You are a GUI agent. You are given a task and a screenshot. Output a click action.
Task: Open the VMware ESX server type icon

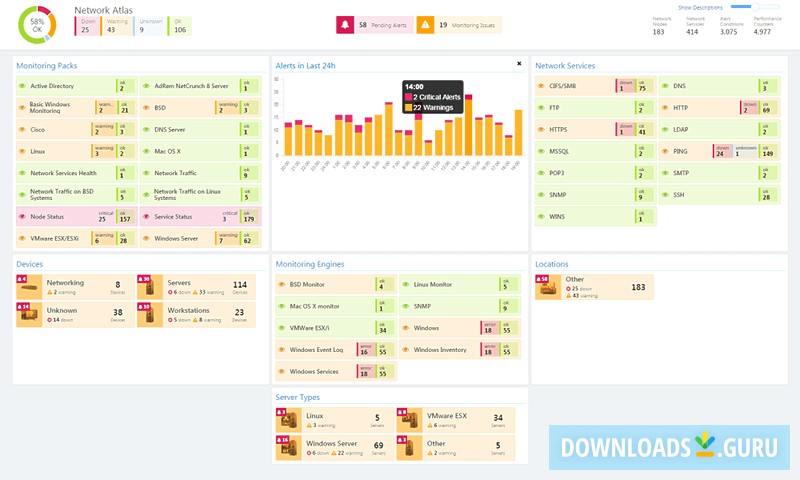coord(409,420)
